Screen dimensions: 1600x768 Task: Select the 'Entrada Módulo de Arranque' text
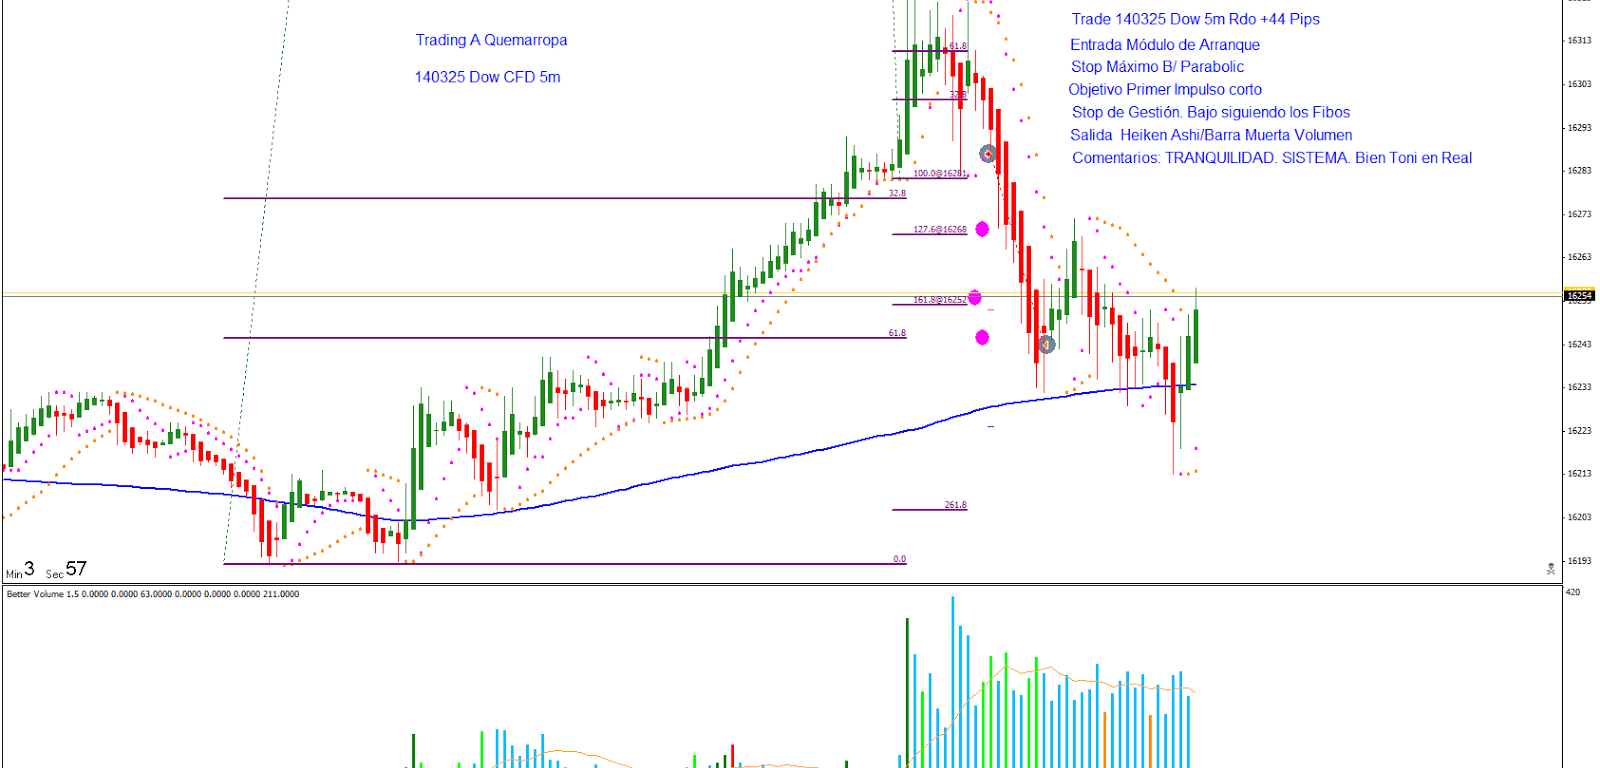[x=1164, y=45]
